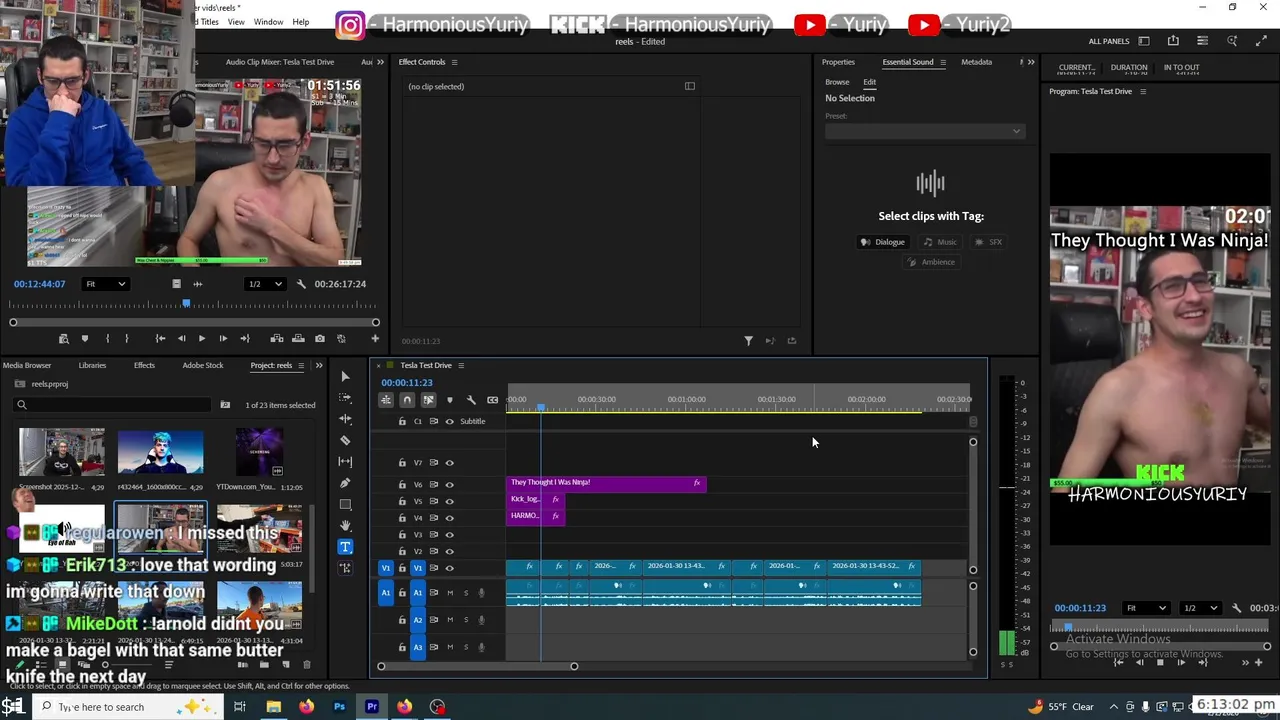
Task: Open Tesla Test Drive timeline panel menu
Action: tap(460, 365)
